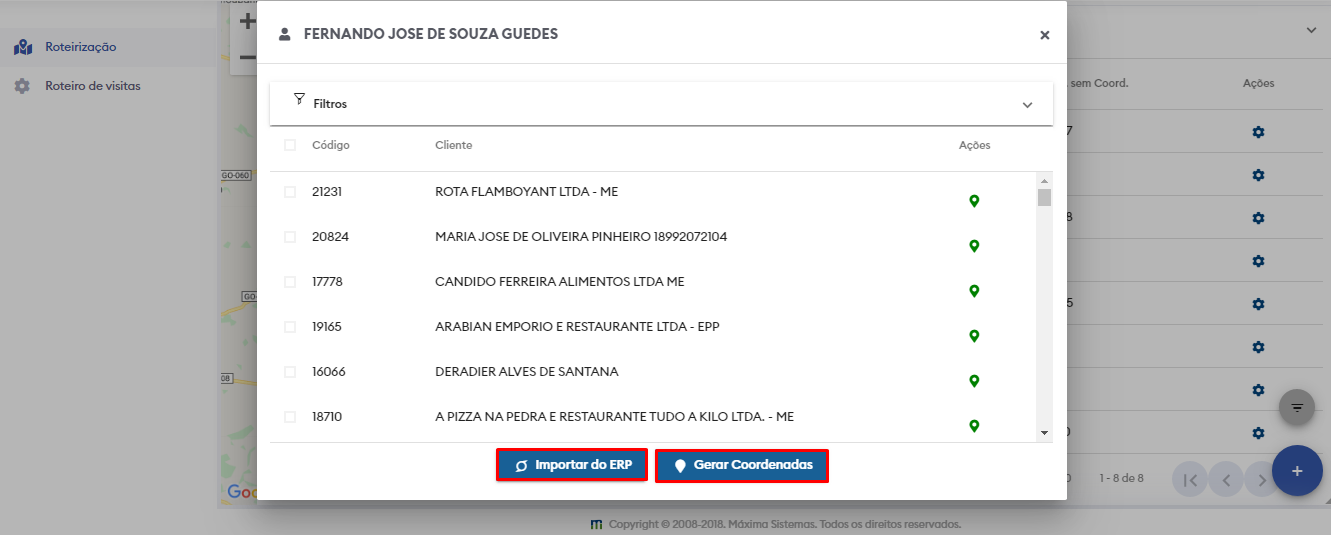Go to previous page in background pagination
The height and width of the screenshot is (535, 1331).
pyautogui.click(x=1226, y=480)
